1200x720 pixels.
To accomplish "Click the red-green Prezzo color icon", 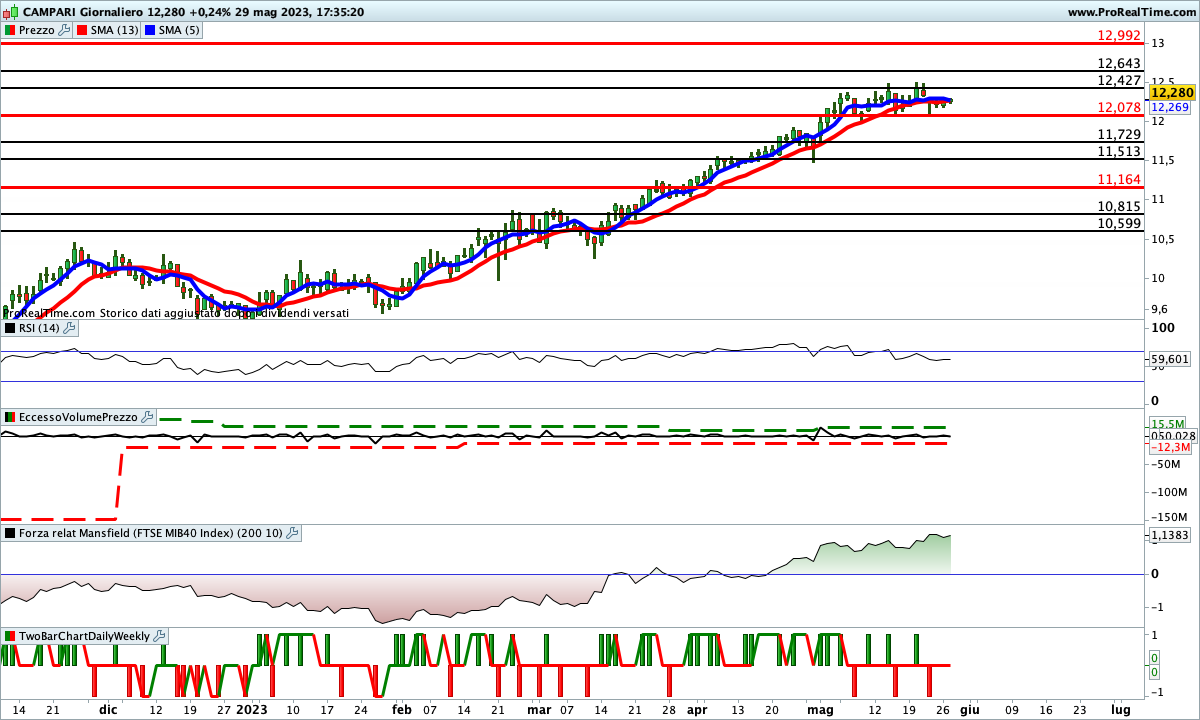I will tap(10, 30).
